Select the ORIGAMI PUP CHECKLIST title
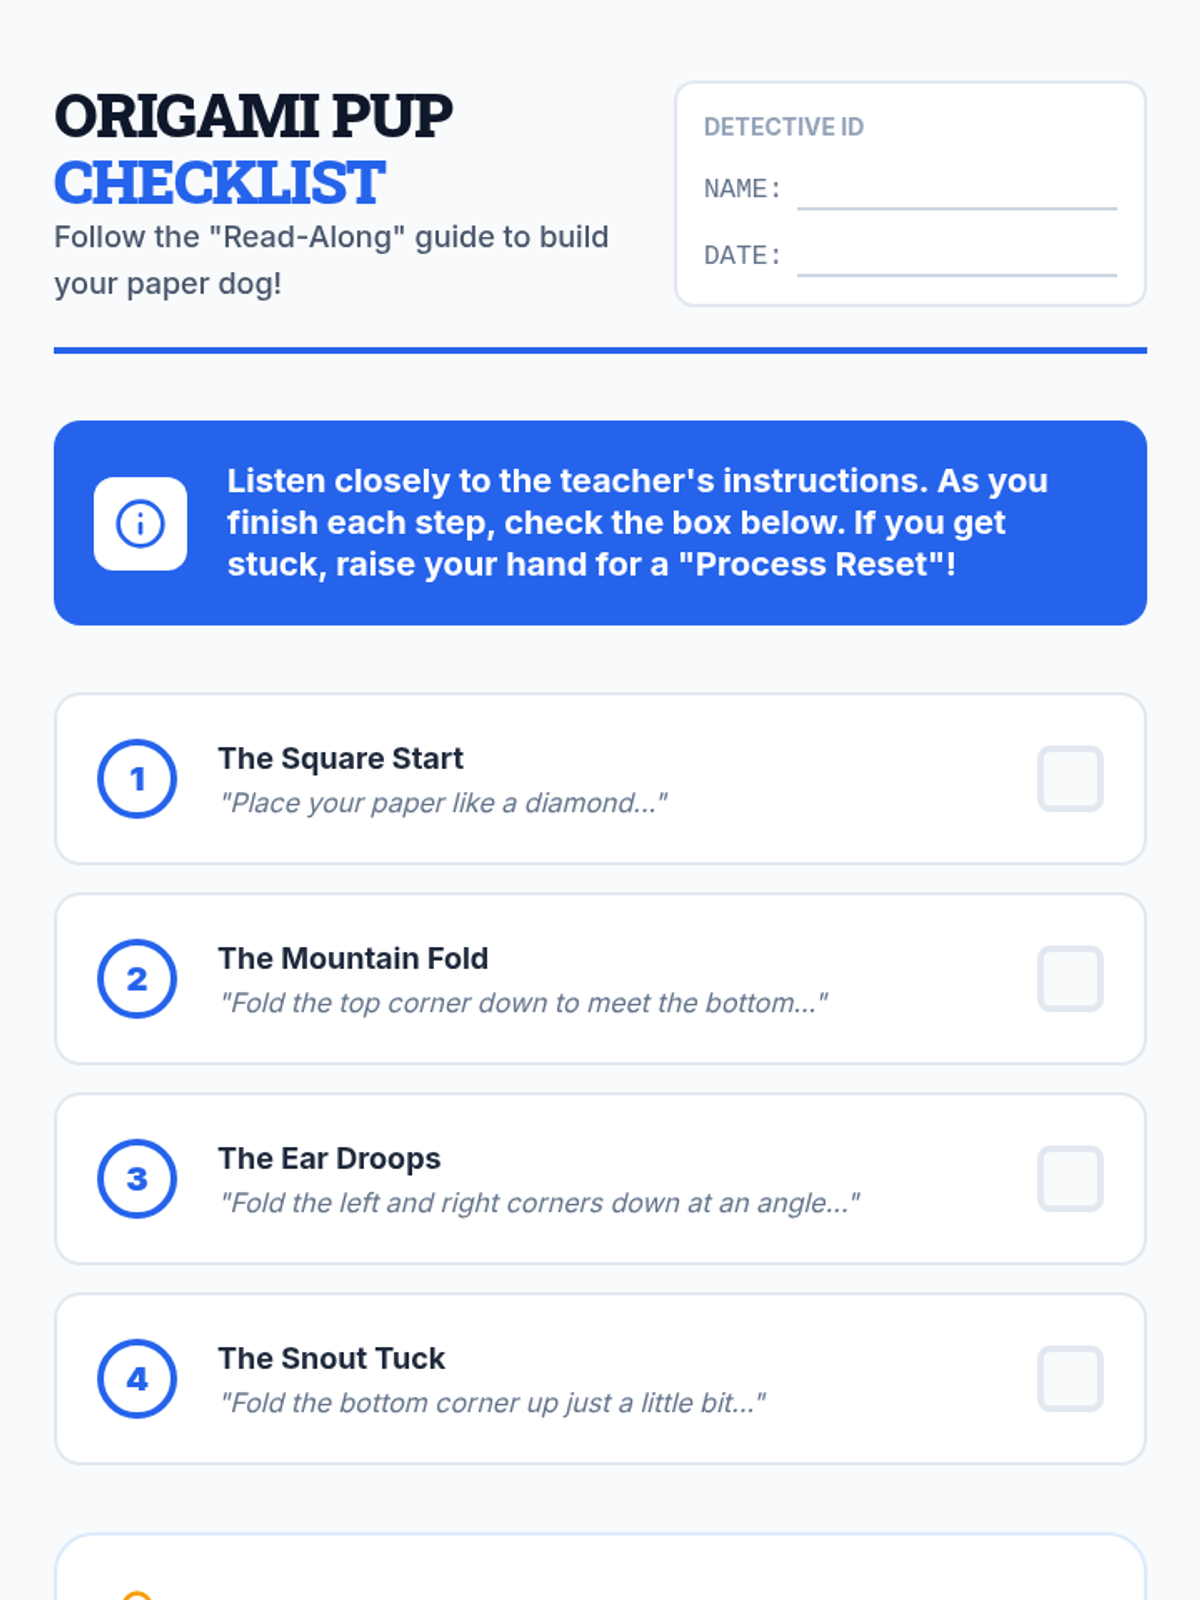Image resolution: width=1200 pixels, height=1600 pixels. click(x=253, y=149)
